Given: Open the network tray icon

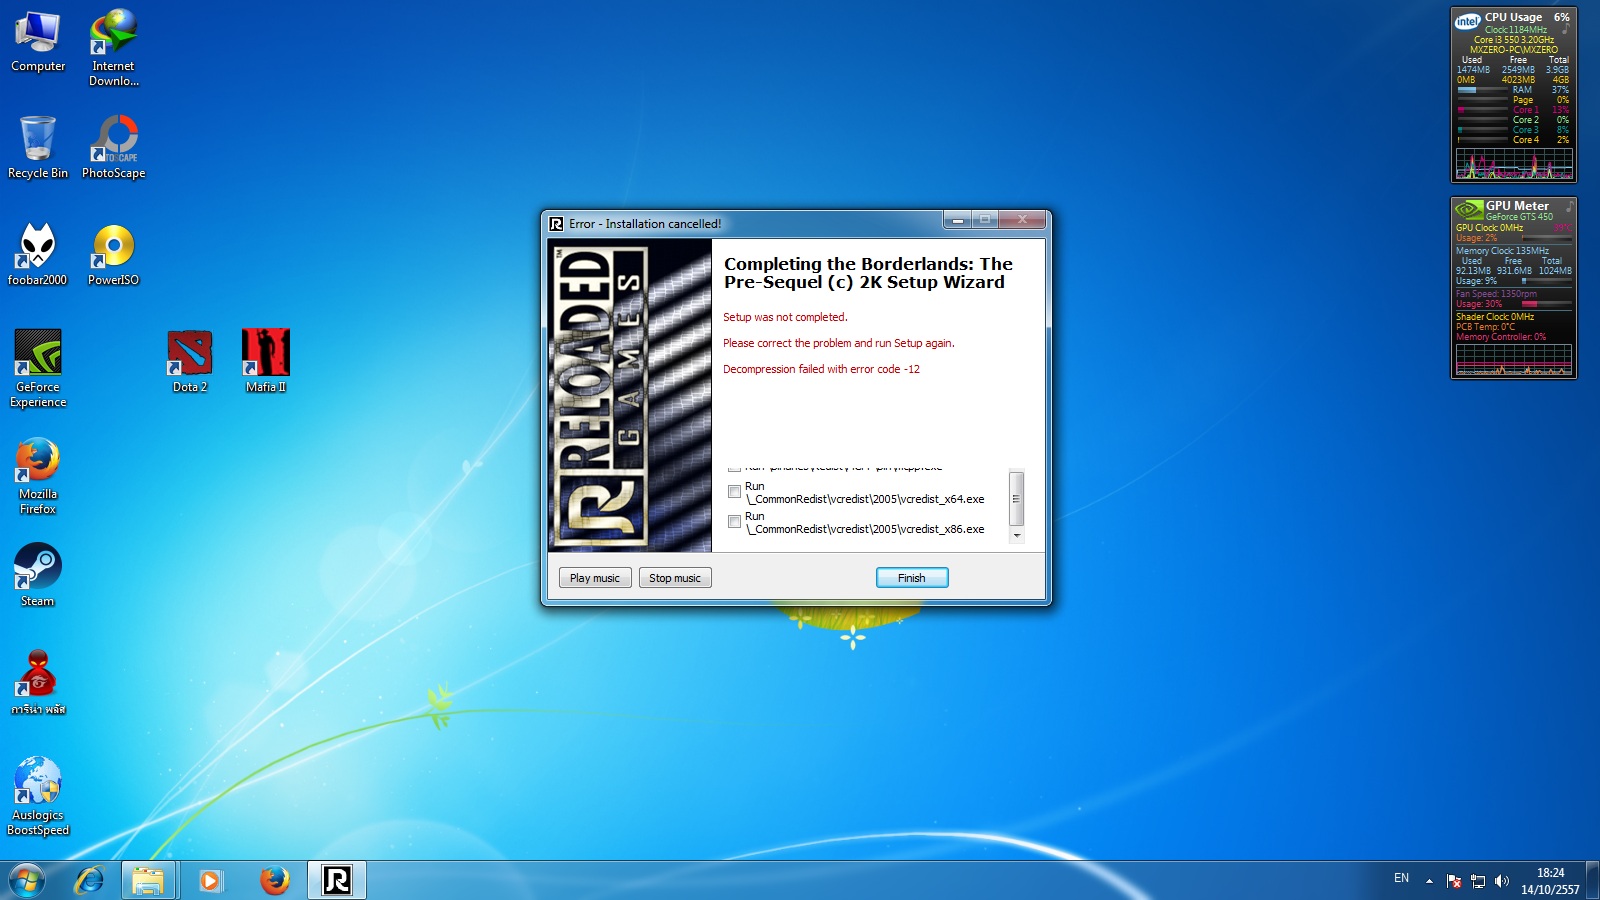Looking at the screenshot, I should click(1478, 881).
